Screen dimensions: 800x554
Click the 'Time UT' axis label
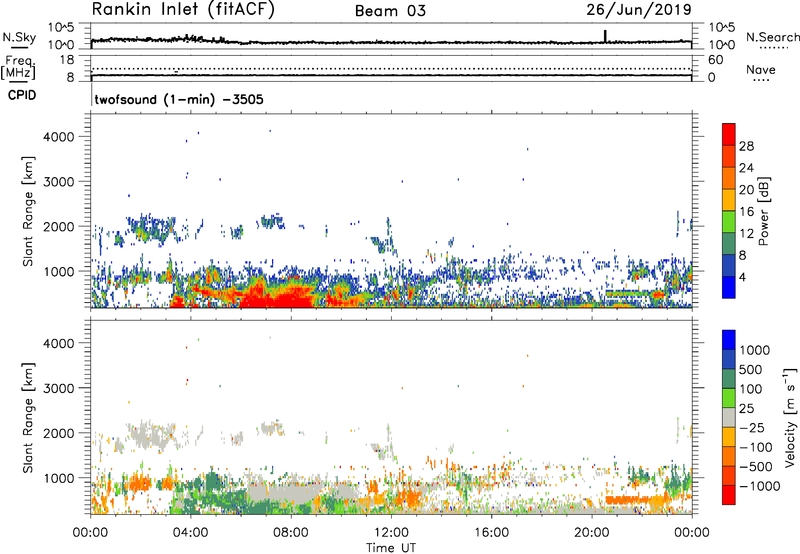(391, 548)
